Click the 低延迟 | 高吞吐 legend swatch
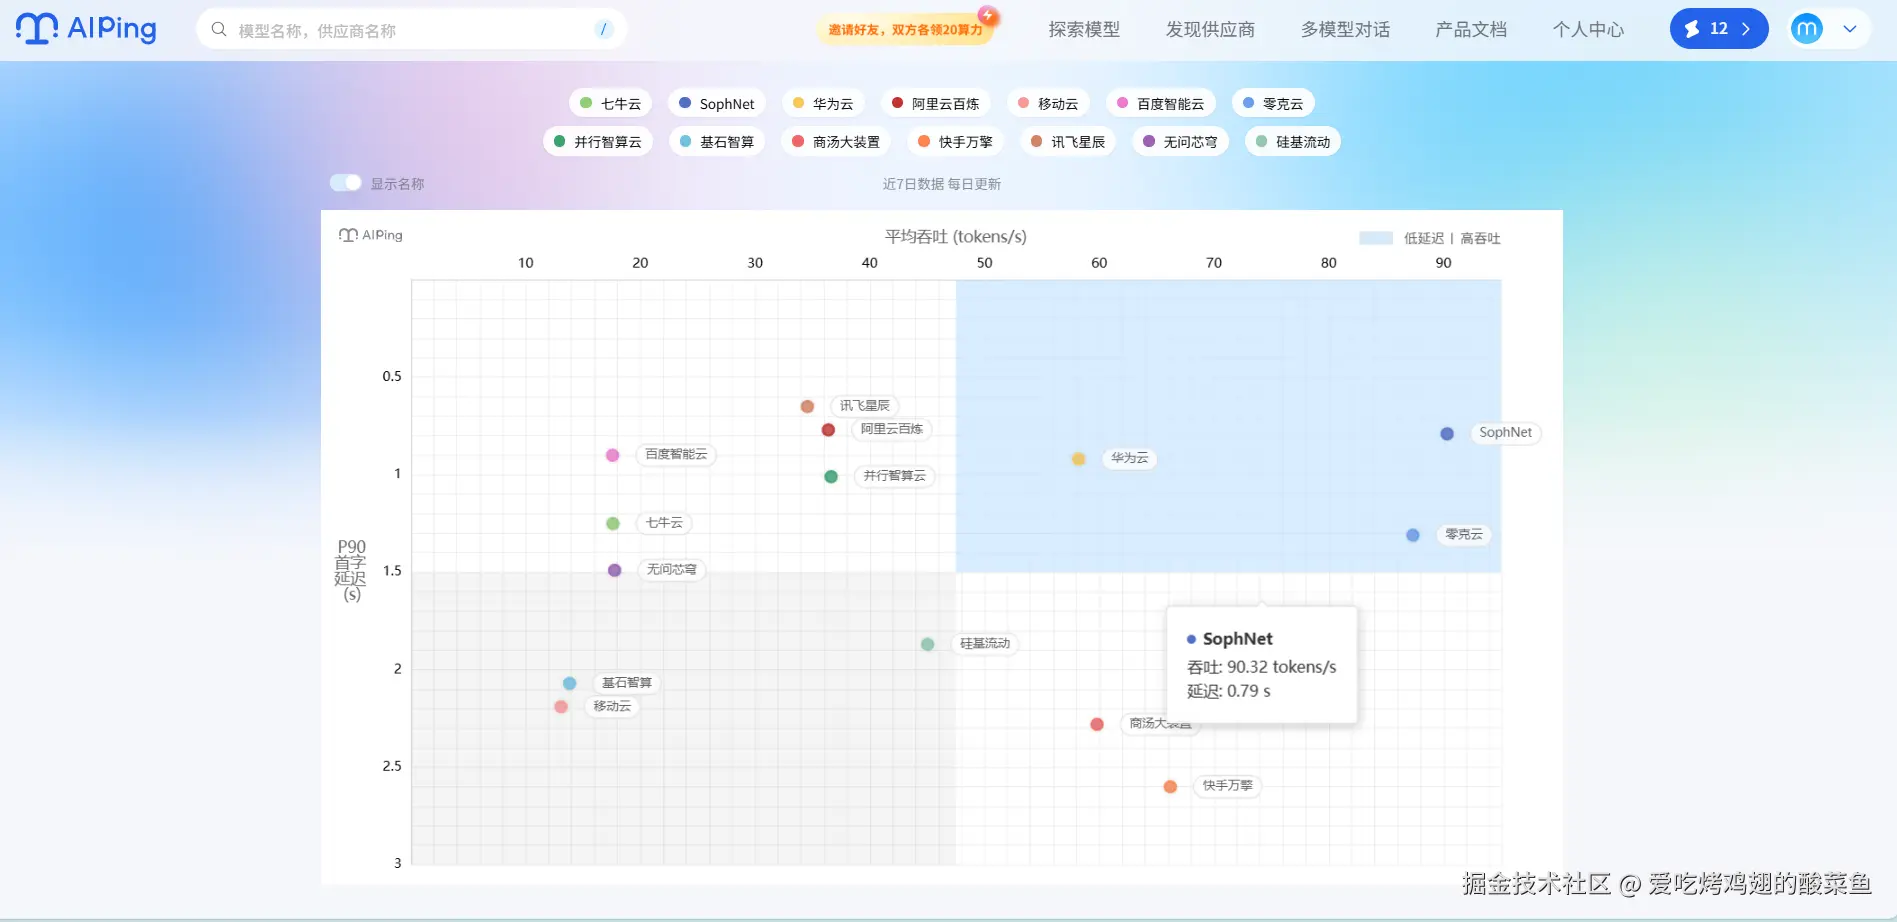 point(1376,238)
